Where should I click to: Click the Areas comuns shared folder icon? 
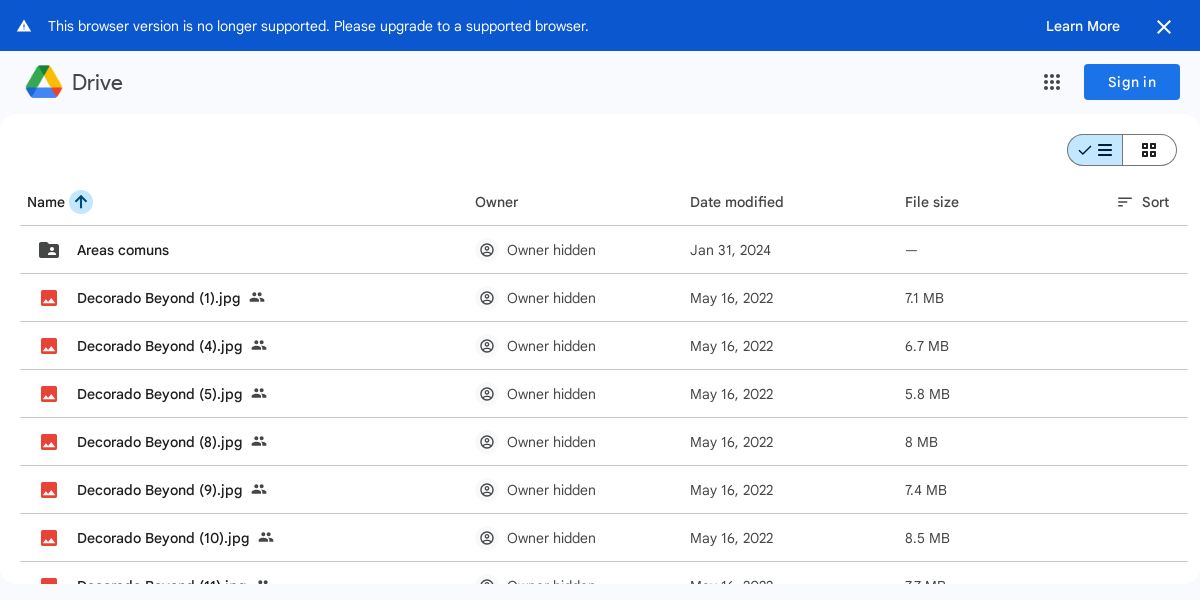pos(49,250)
